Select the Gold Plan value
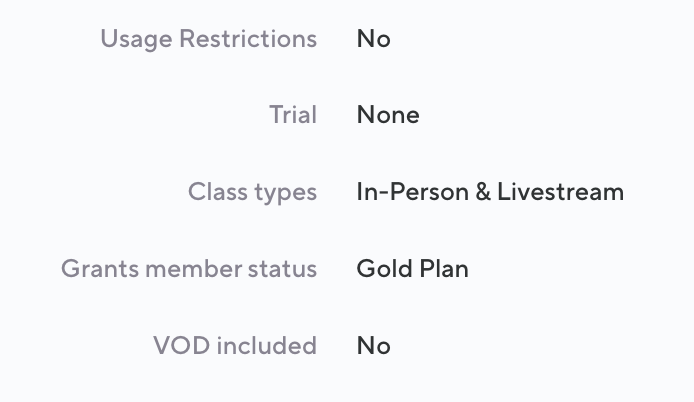 pos(412,269)
